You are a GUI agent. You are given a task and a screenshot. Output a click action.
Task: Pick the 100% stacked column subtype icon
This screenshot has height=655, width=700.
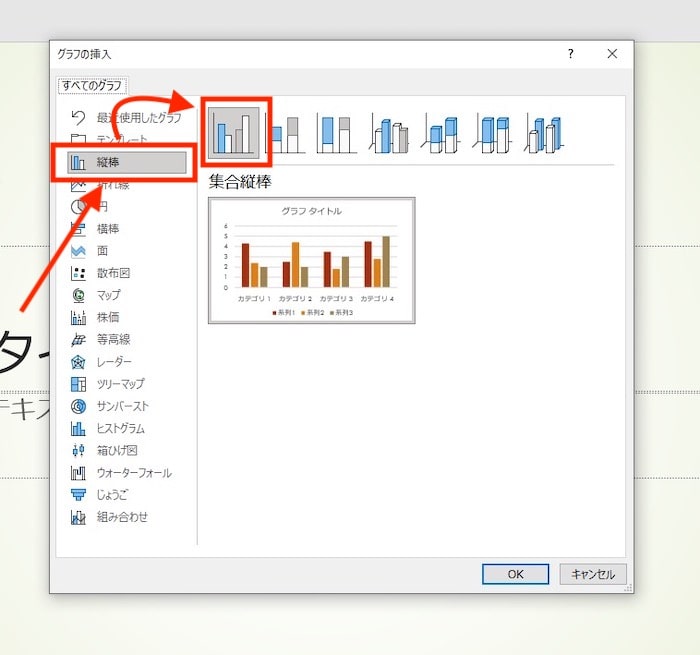(x=337, y=133)
